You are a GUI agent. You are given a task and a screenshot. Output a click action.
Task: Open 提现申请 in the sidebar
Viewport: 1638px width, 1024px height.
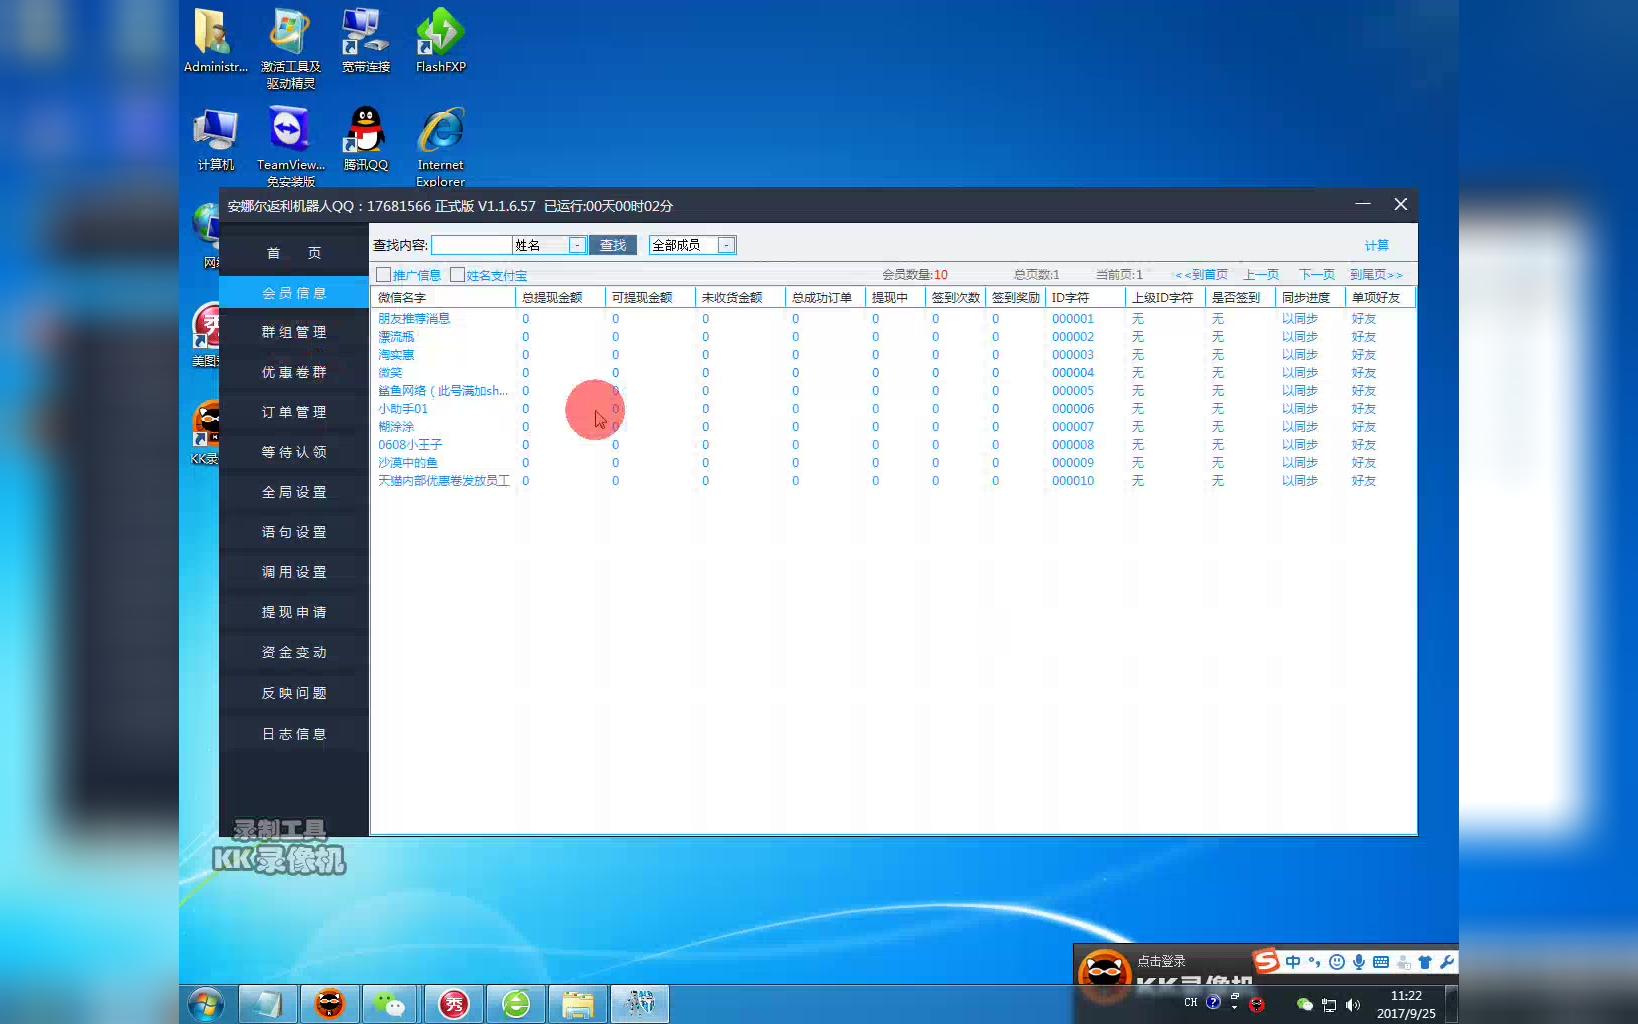point(294,612)
